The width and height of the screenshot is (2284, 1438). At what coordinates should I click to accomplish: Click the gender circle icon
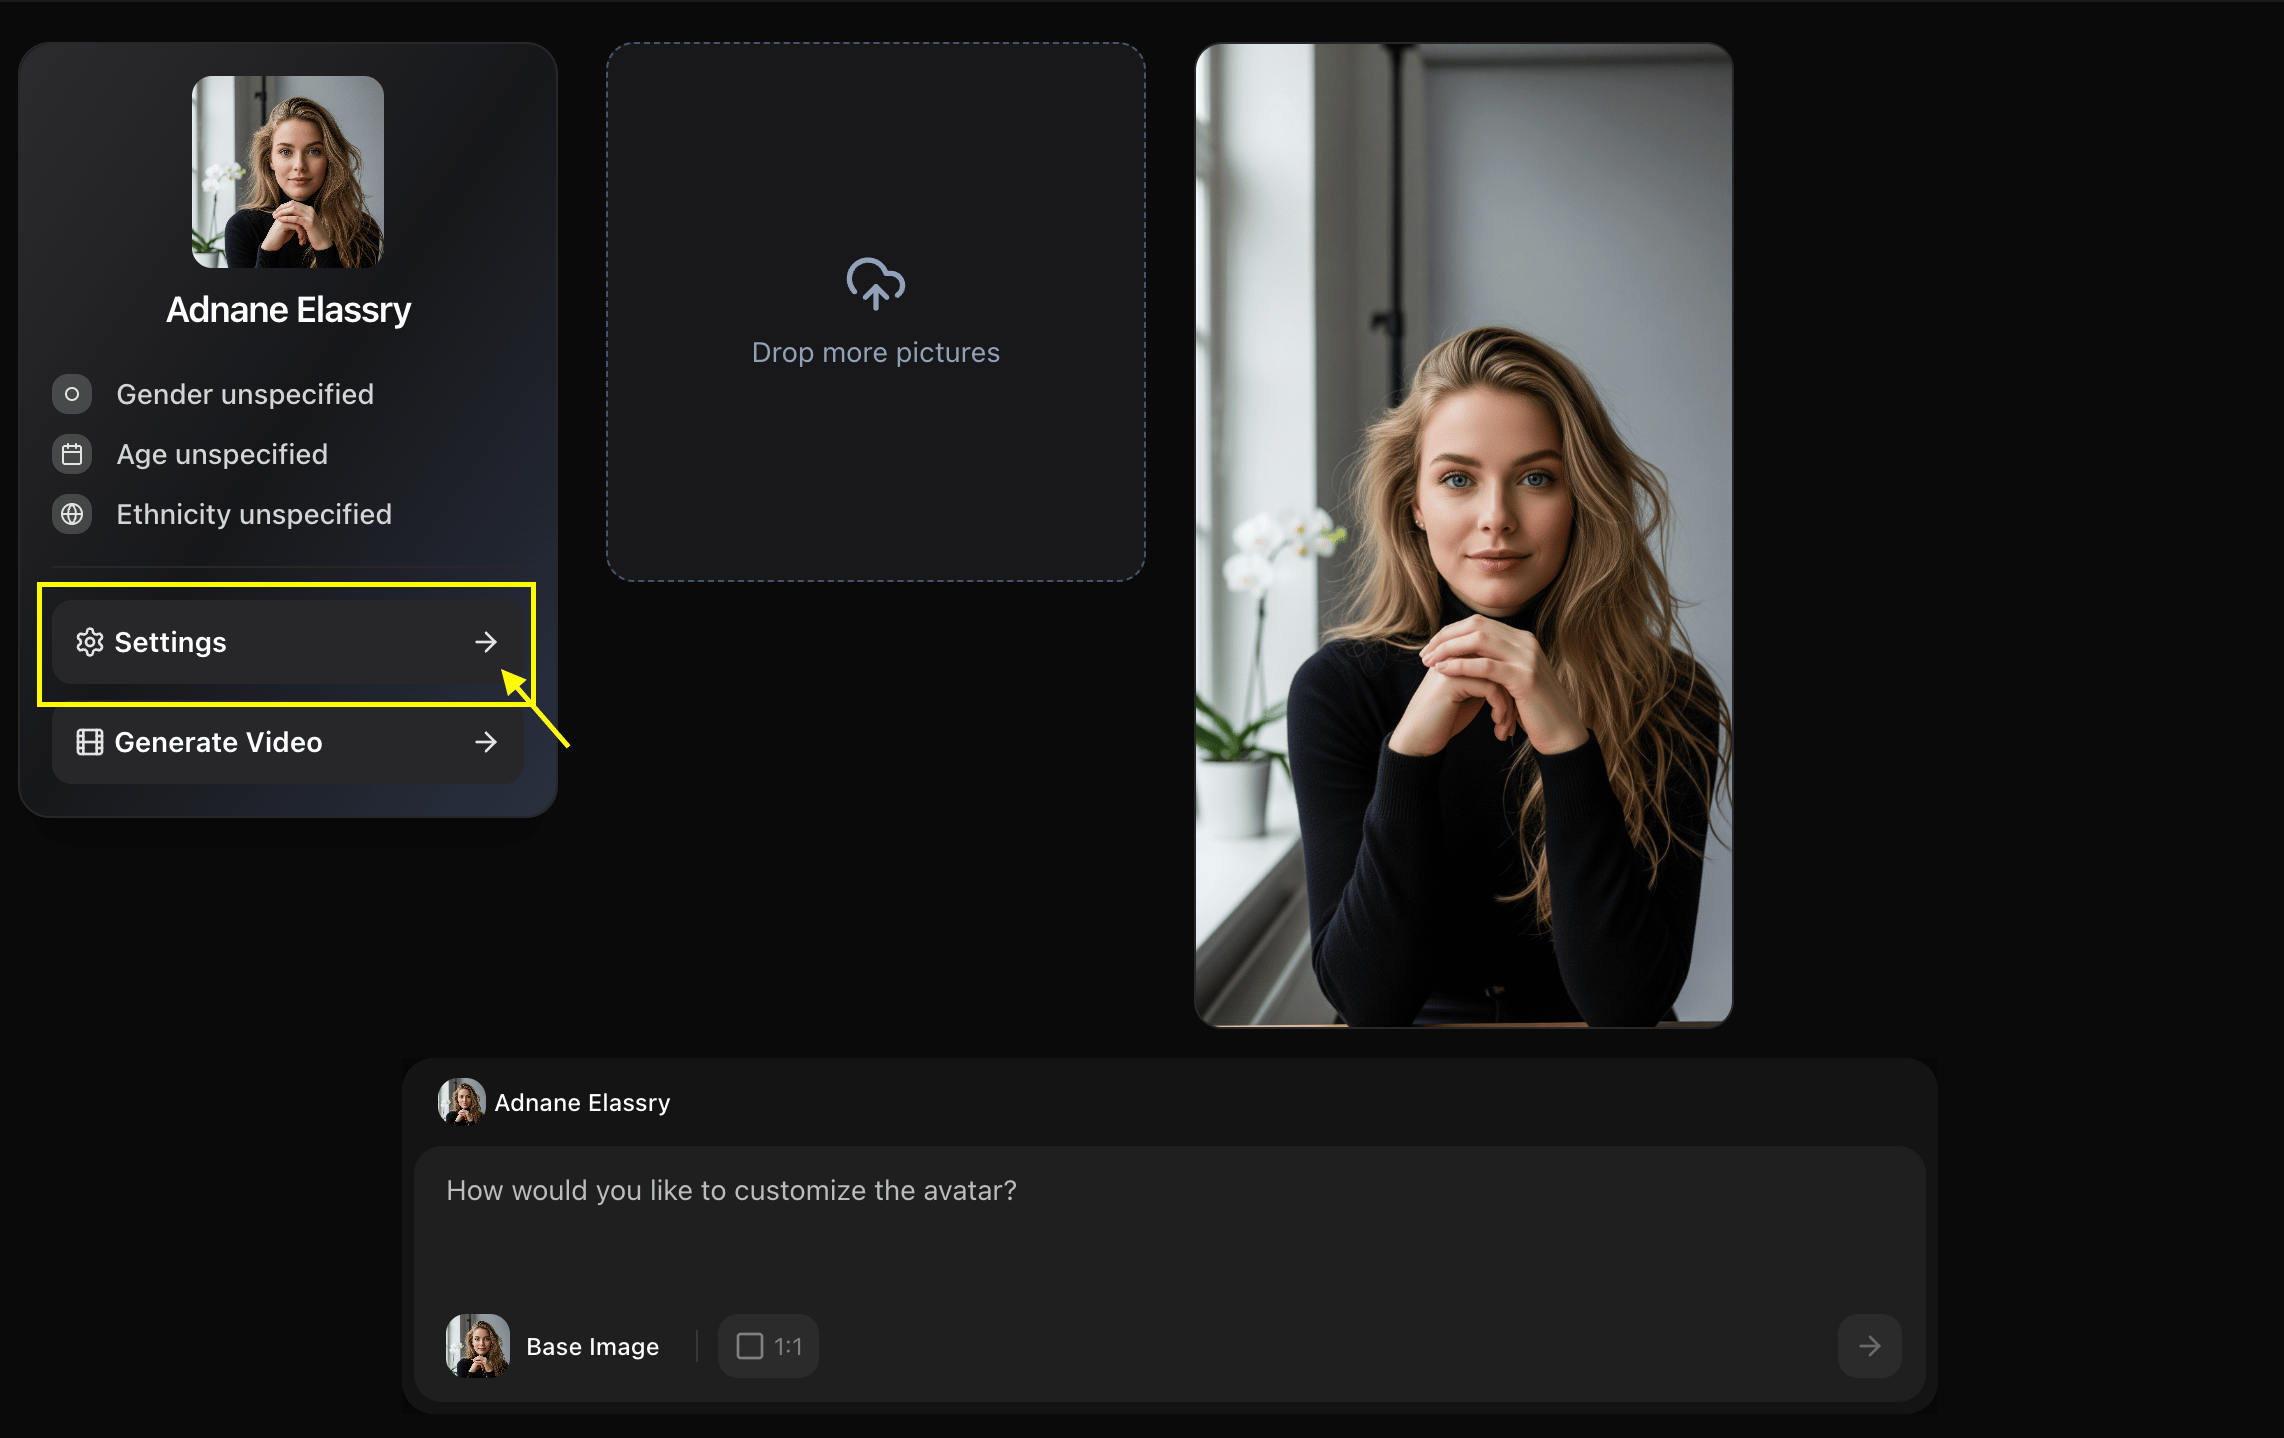coord(72,394)
